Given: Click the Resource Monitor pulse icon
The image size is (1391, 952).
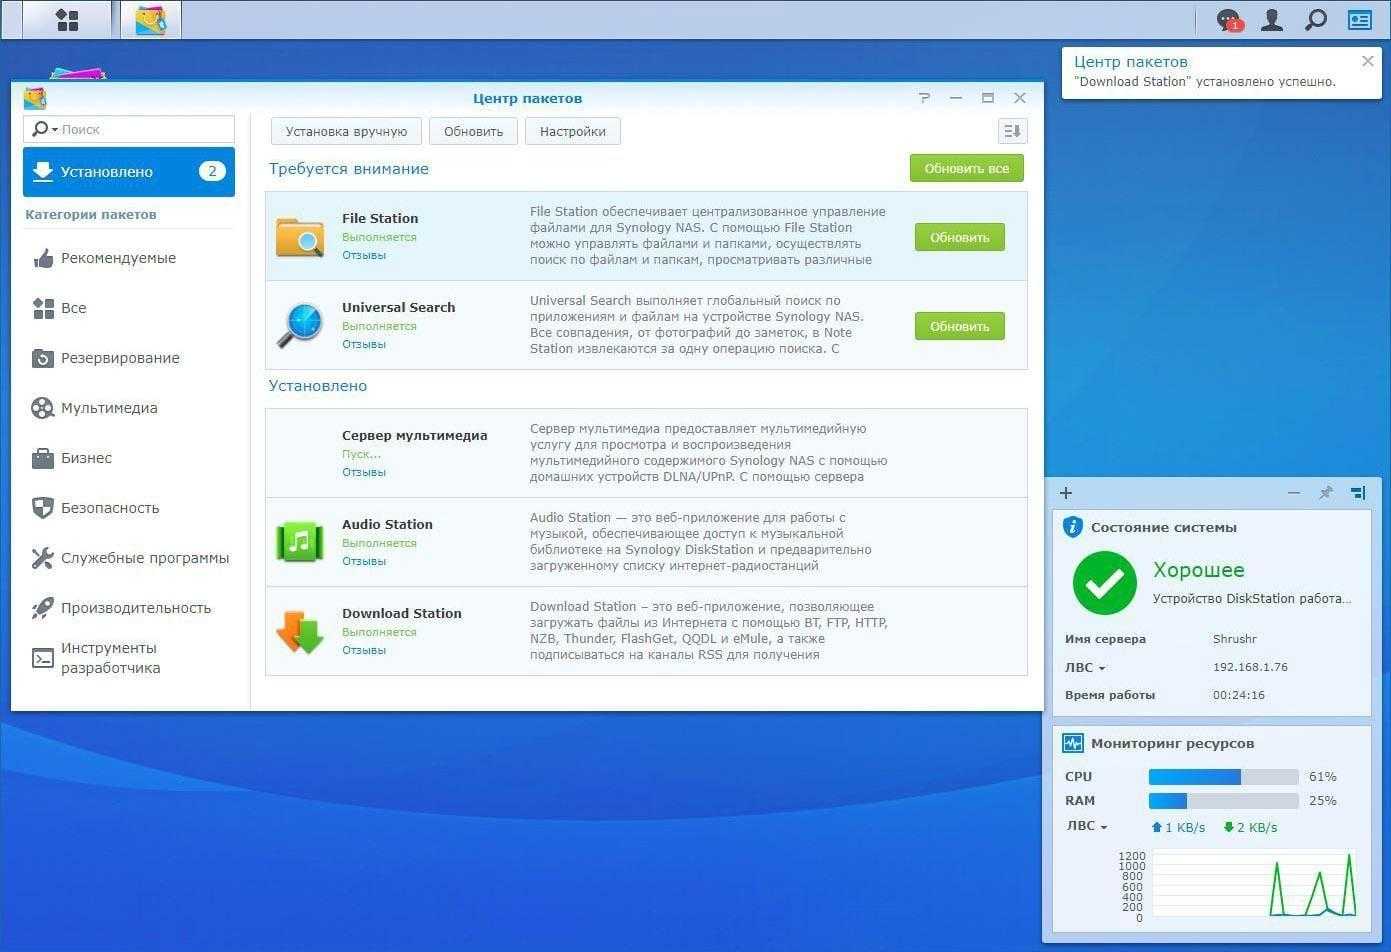Looking at the screenshot, I should (1073, 743).
